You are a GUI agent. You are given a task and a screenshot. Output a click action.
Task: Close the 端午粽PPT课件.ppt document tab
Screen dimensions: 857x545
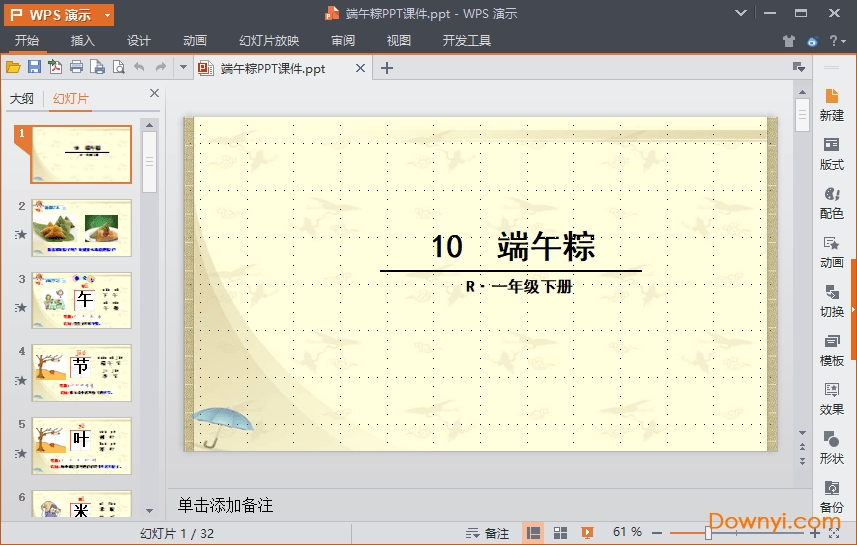(x=360, y=68)
